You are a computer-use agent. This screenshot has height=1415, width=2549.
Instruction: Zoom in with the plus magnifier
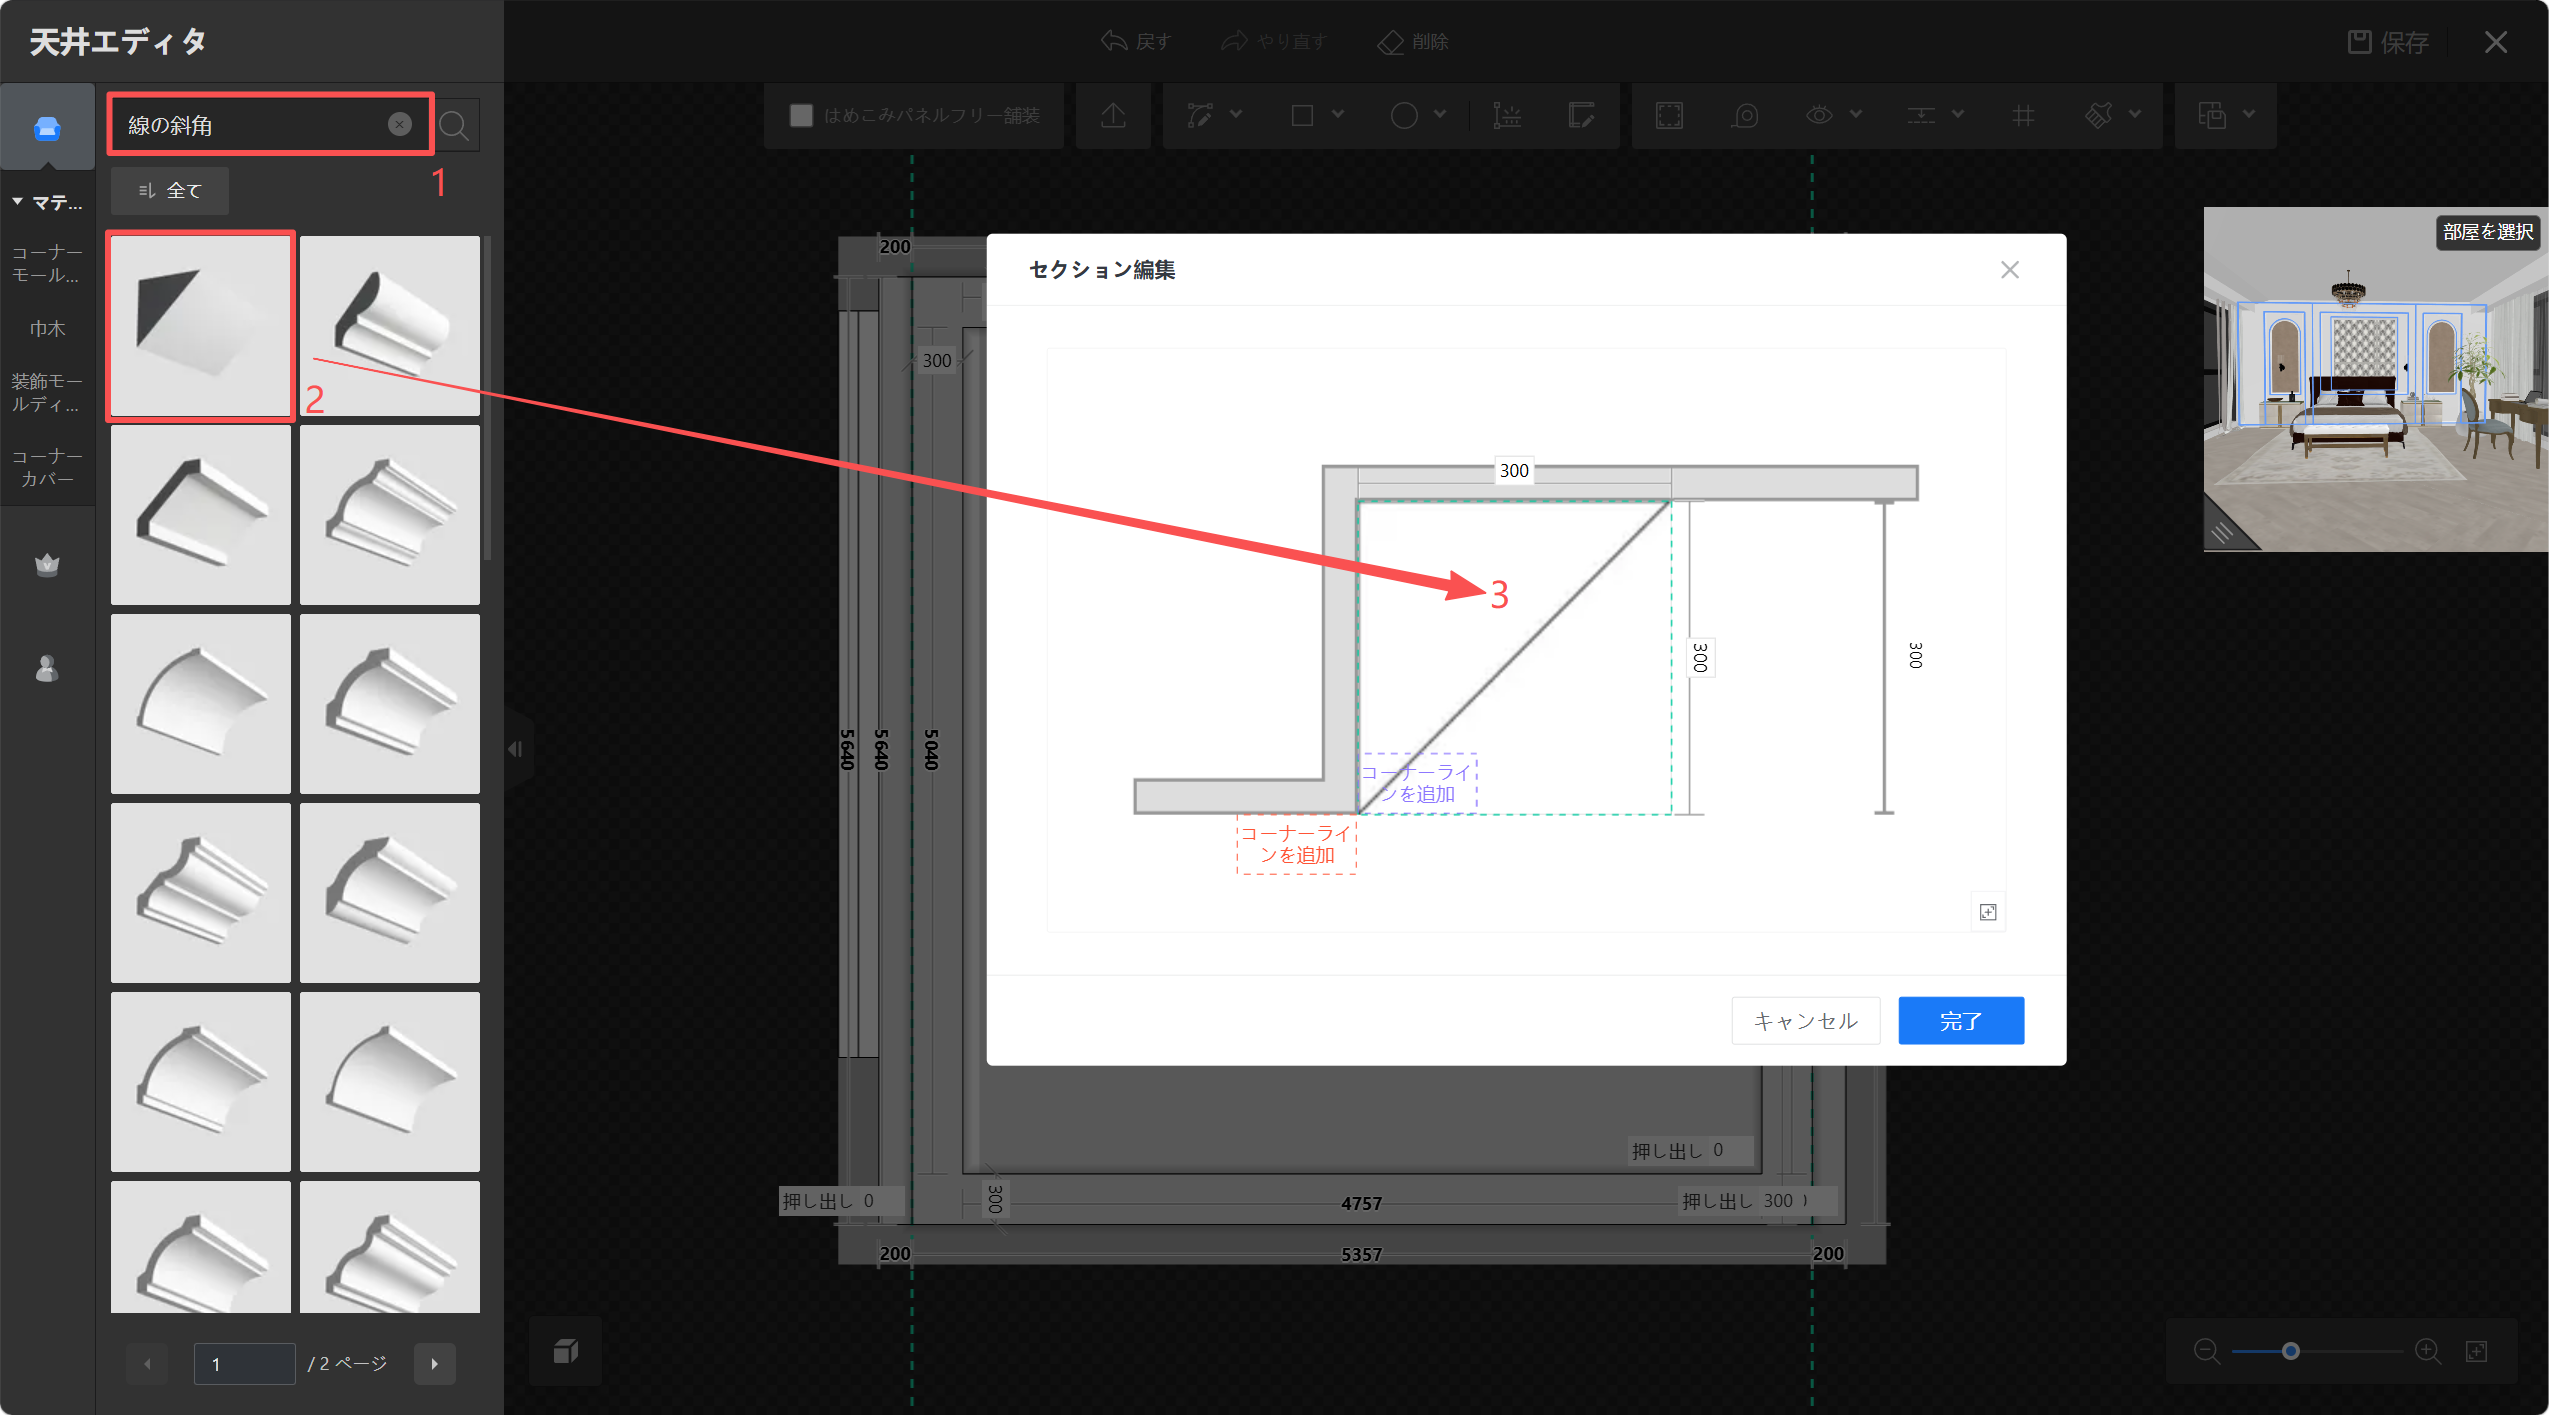[x=2428, y=1351]
